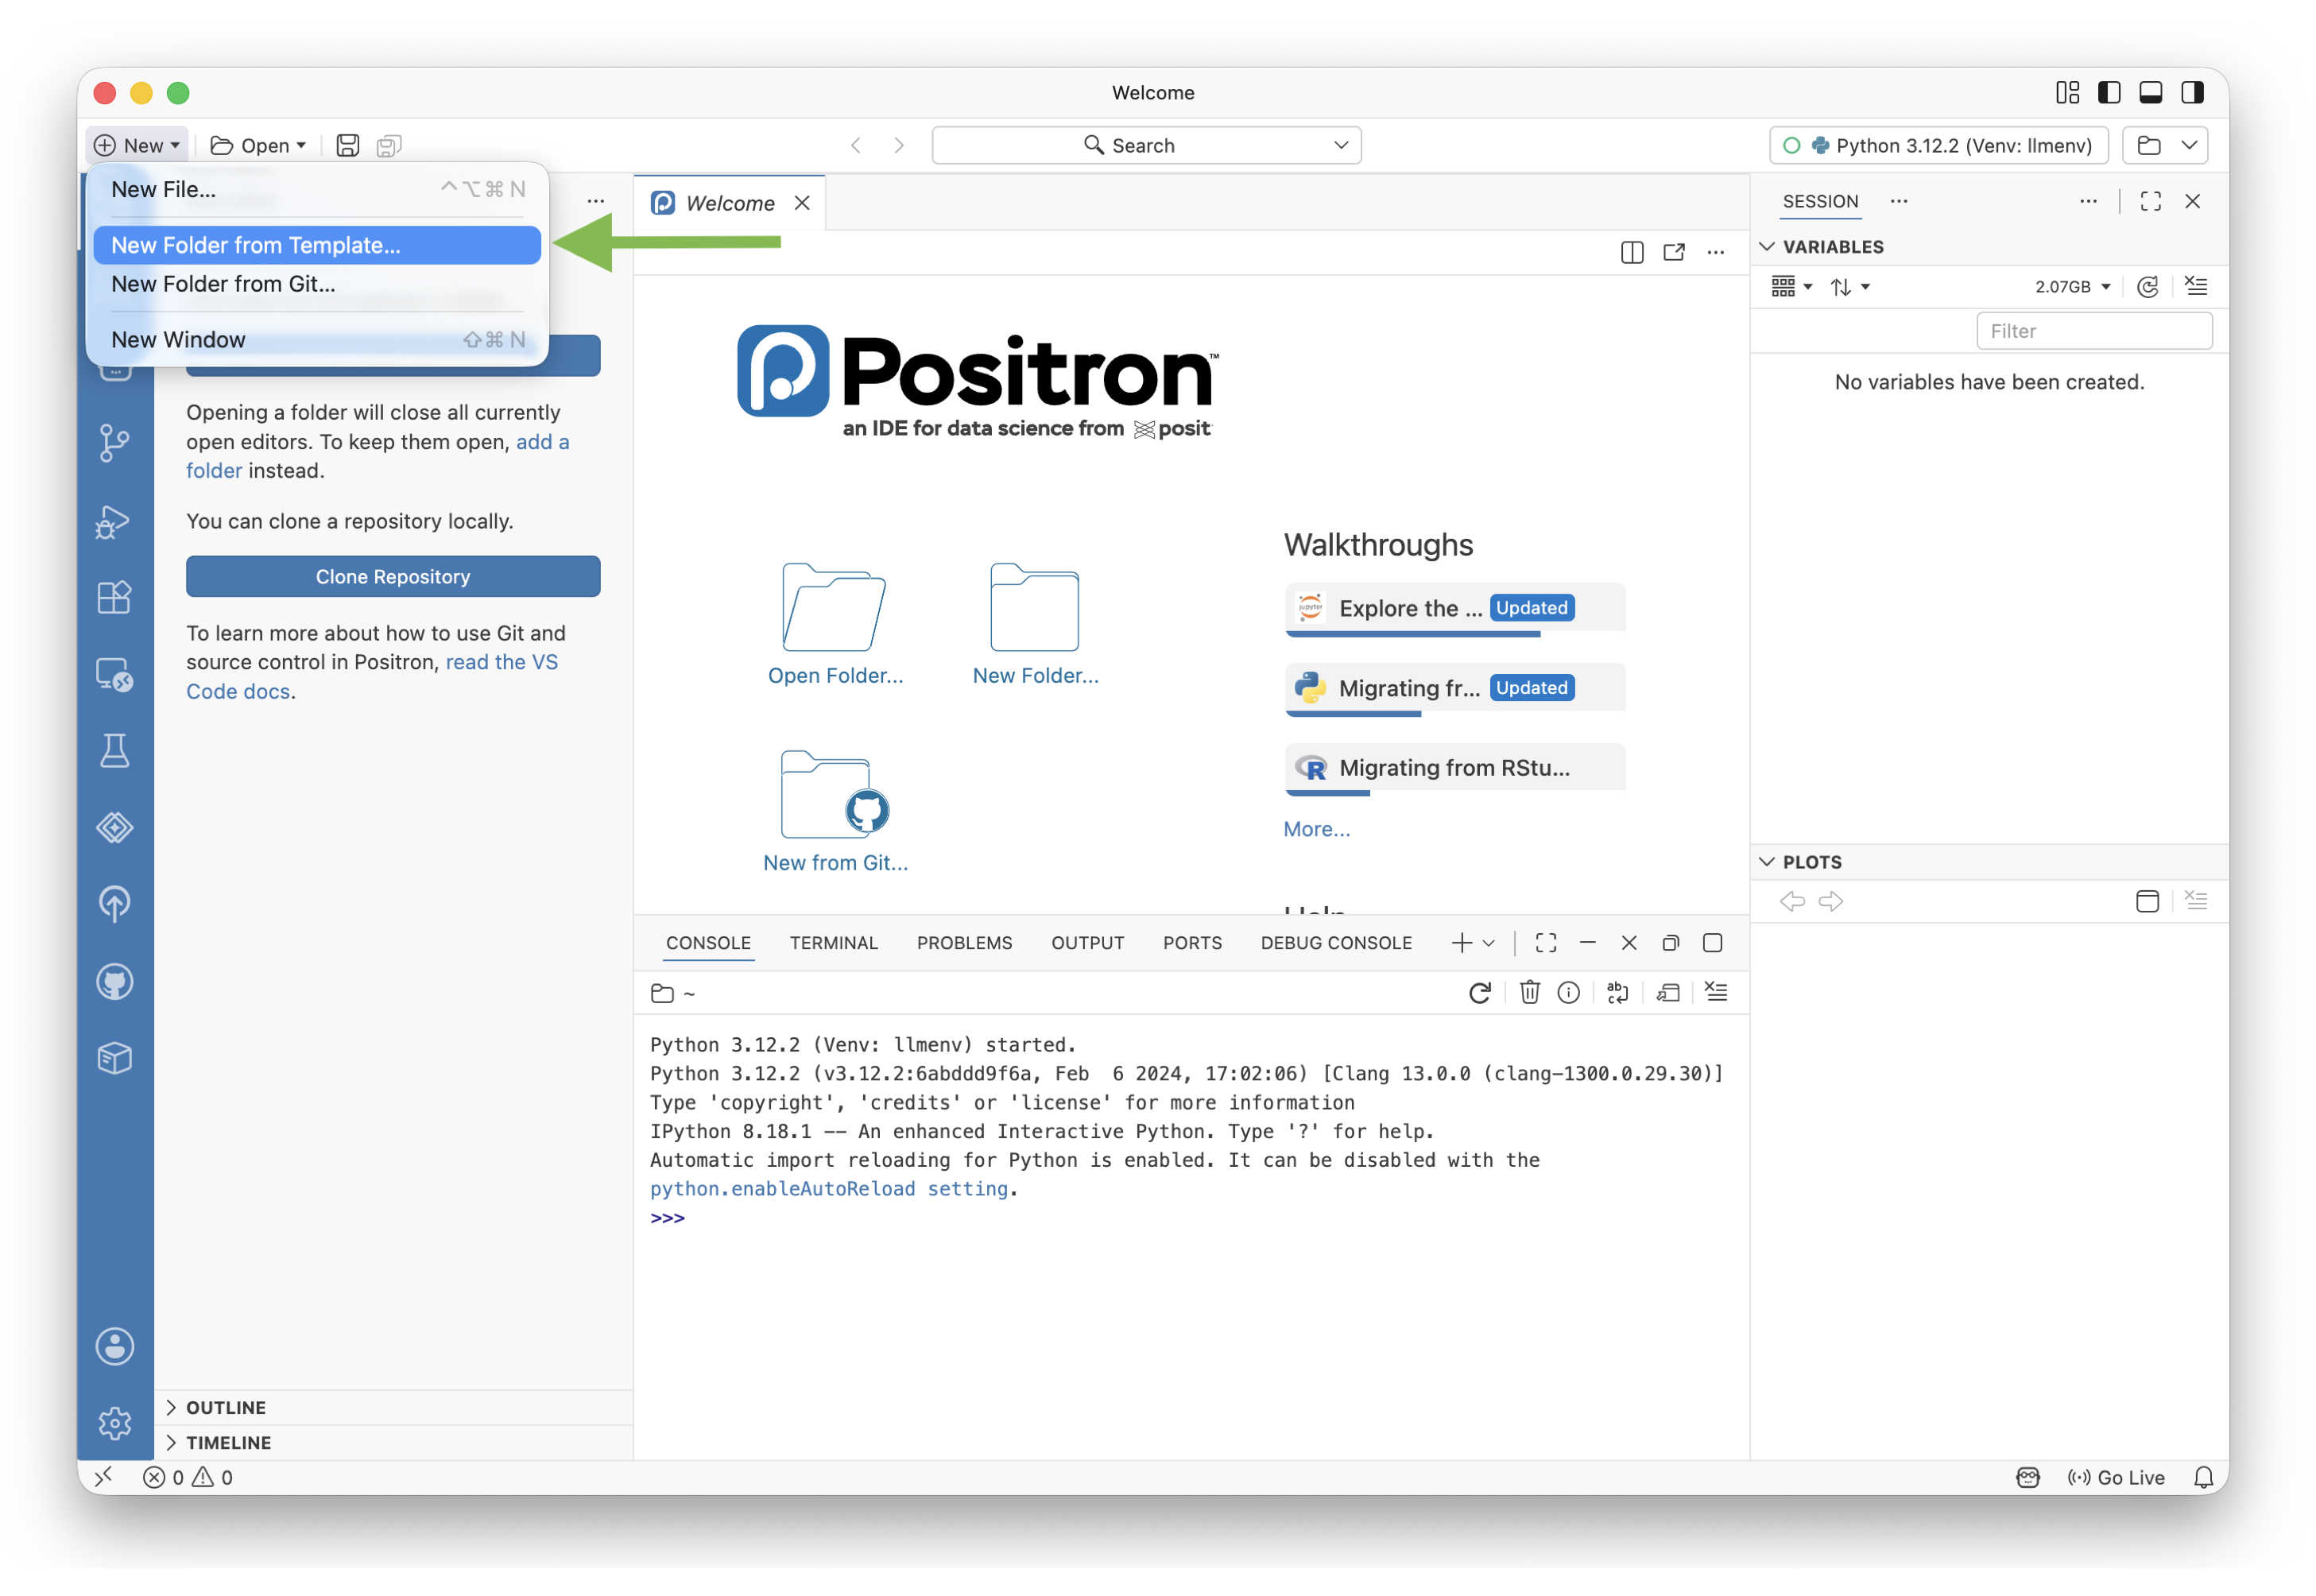Collapse the PLOTS section
2316x1596 pixels.
pyautogui.click(x=1766, y=862)
